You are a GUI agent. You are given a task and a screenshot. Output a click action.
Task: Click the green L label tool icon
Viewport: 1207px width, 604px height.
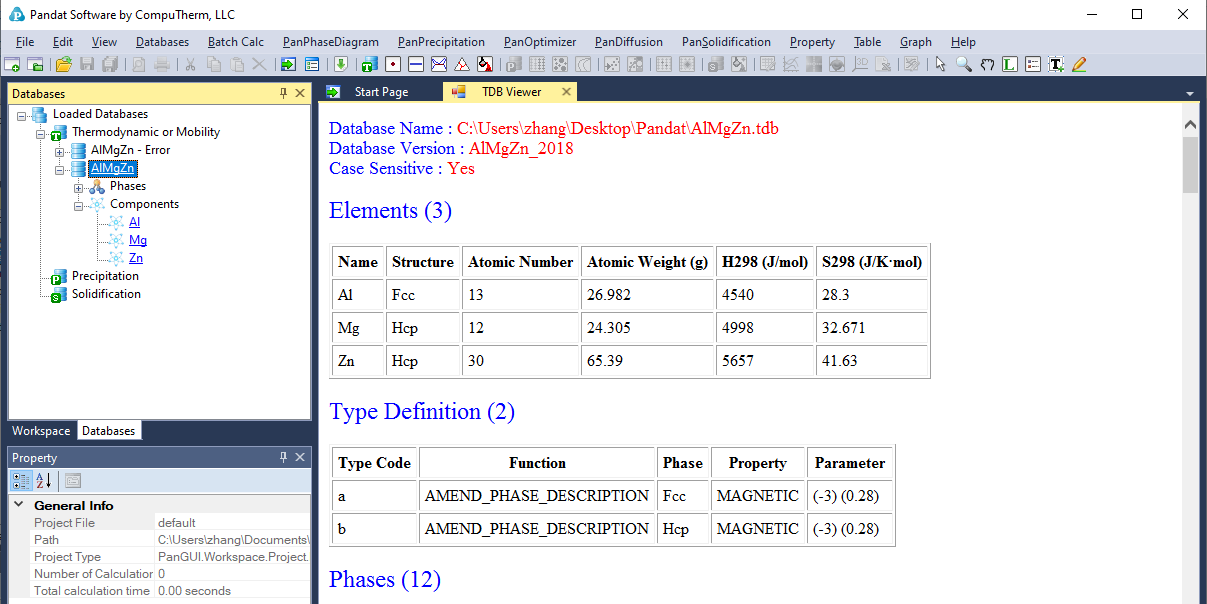point(1010,65)
